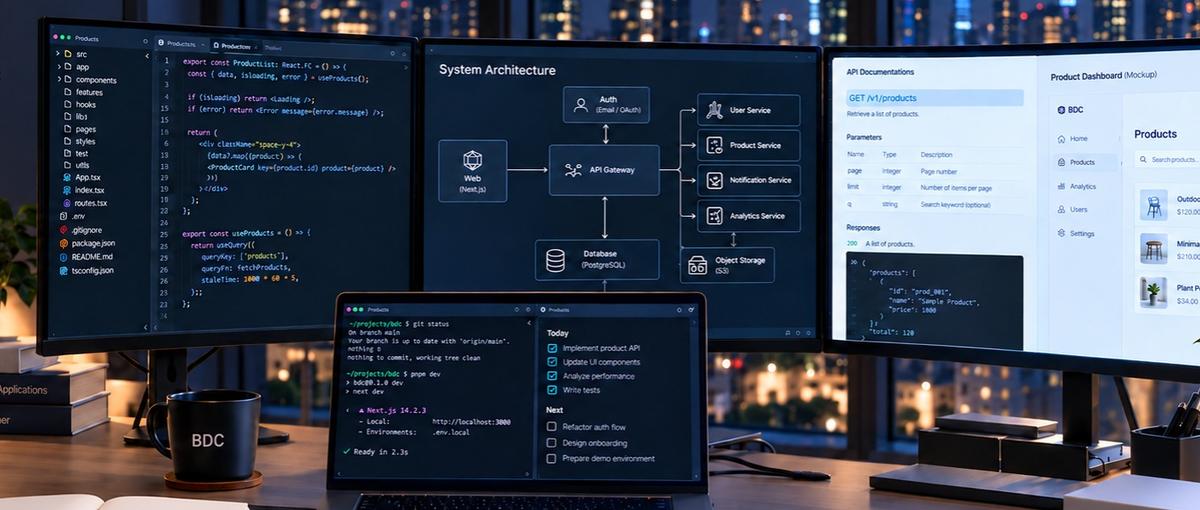1200x510 pixels.
Task: Select the GET /v1/products endpoint
Action: pos(934,98)
